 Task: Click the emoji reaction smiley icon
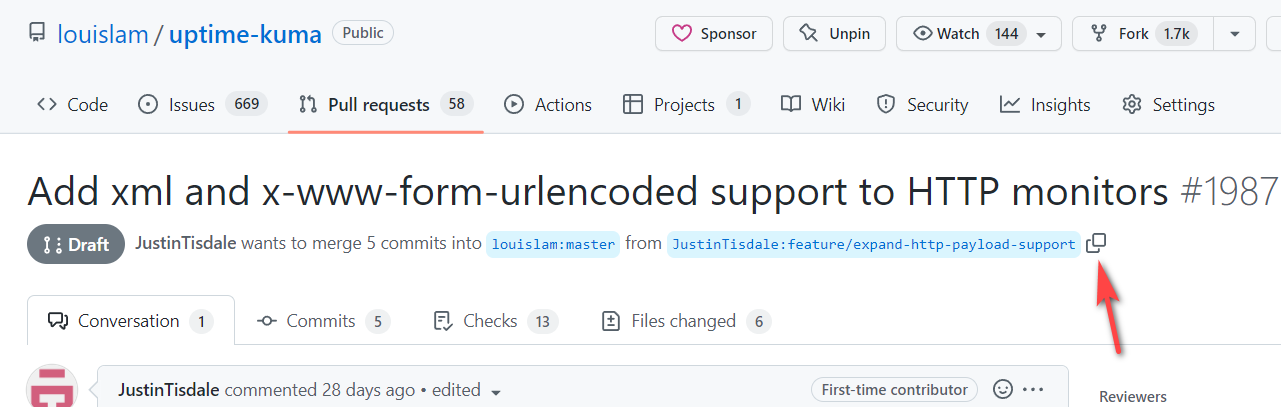(x=1003, y=389)
